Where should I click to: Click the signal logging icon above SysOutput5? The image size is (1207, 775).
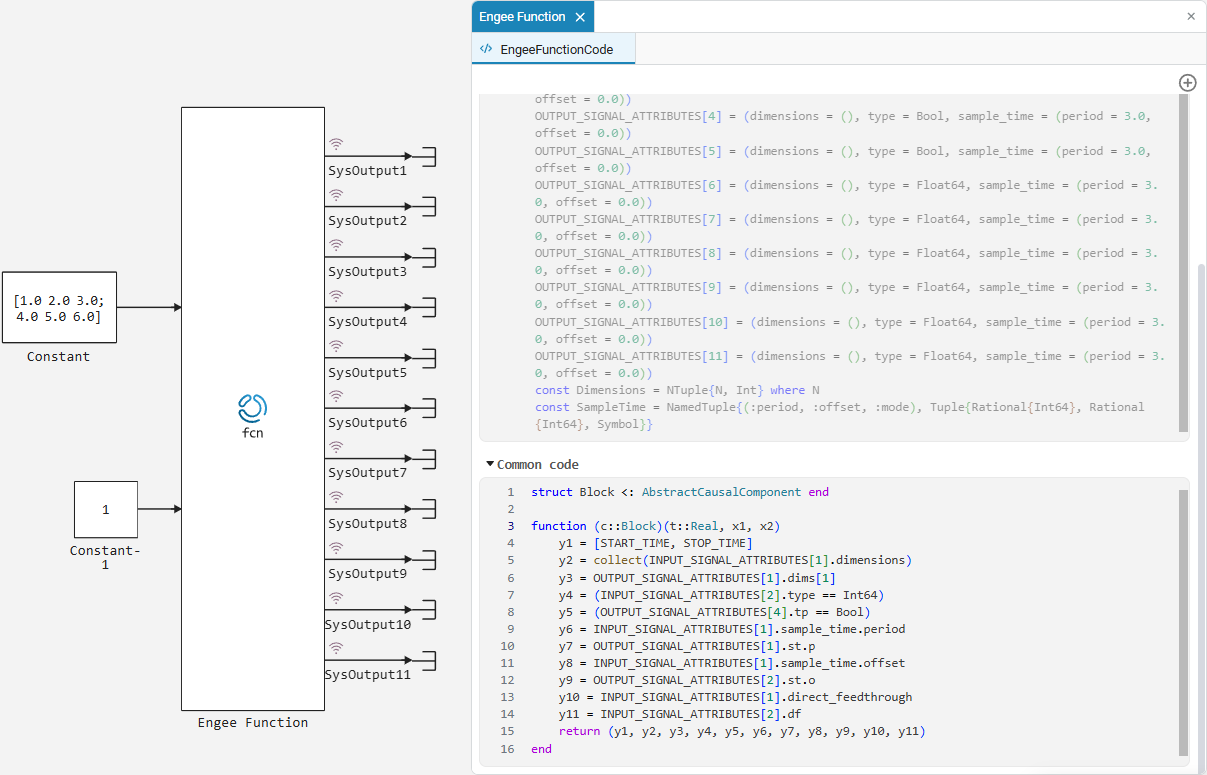pyautogui.click(x=336, y=346)
